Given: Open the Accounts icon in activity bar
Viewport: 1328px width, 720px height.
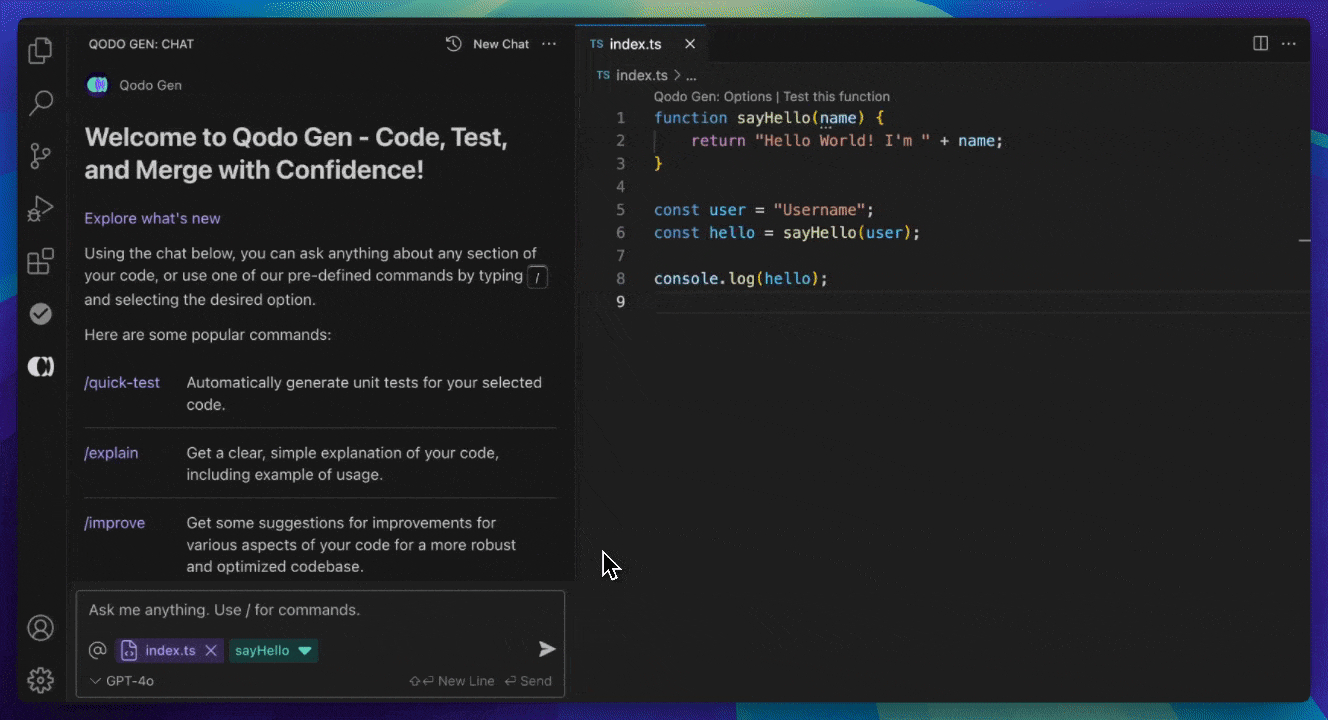Looking at the screenshot, I should coord(40,628).
